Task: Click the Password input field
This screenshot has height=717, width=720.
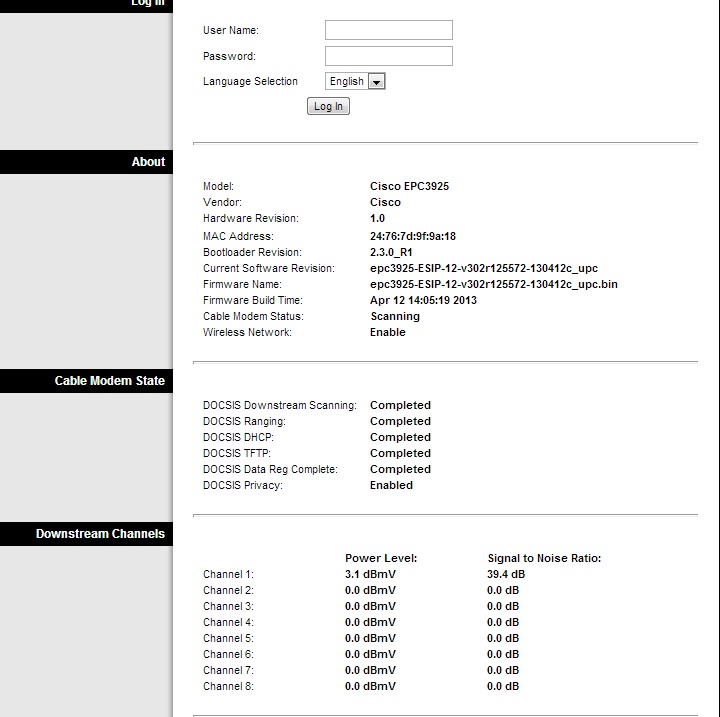Action: click(x=388, y=56)
